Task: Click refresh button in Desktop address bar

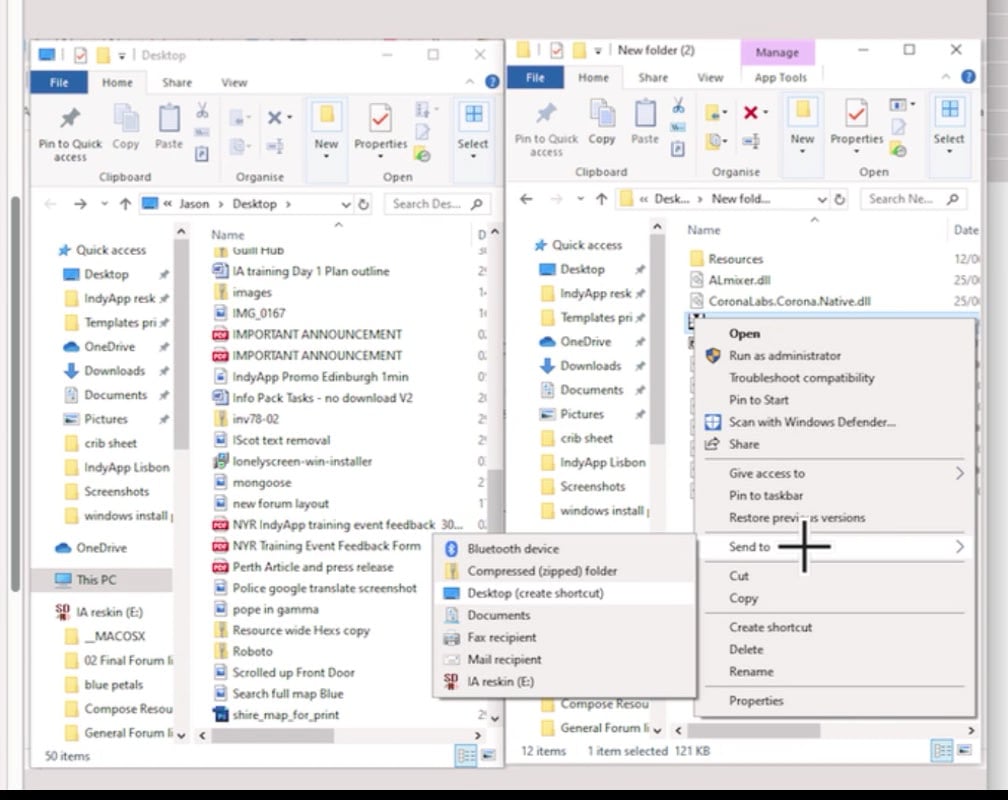Action: tap(363, 204)
